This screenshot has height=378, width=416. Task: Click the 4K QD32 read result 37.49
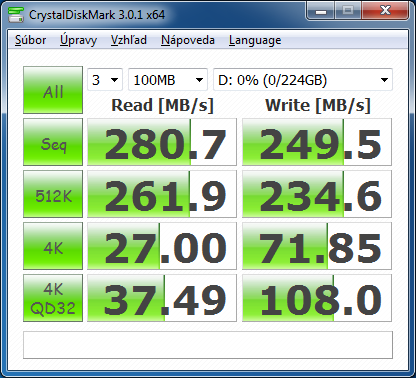click(x=162, y=298)
